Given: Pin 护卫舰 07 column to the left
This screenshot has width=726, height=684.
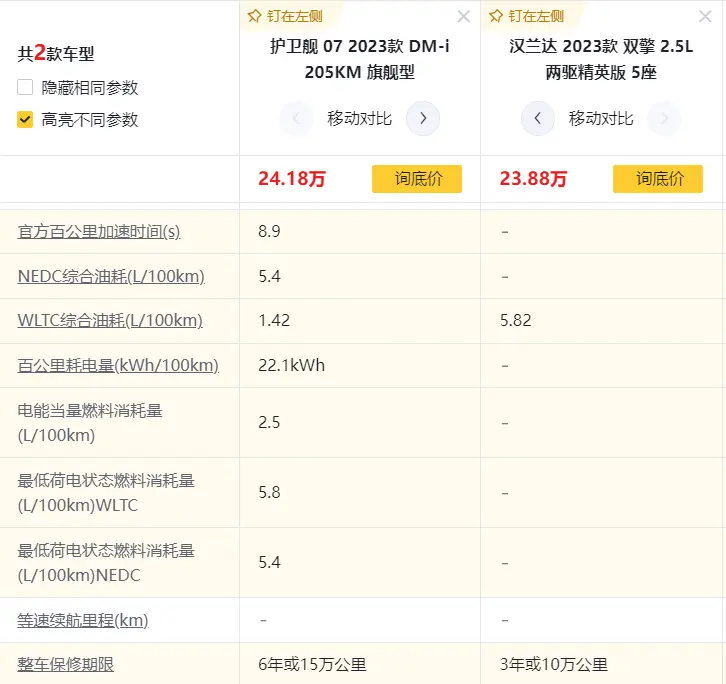Looking at the screenshot, I should (285, 16).
